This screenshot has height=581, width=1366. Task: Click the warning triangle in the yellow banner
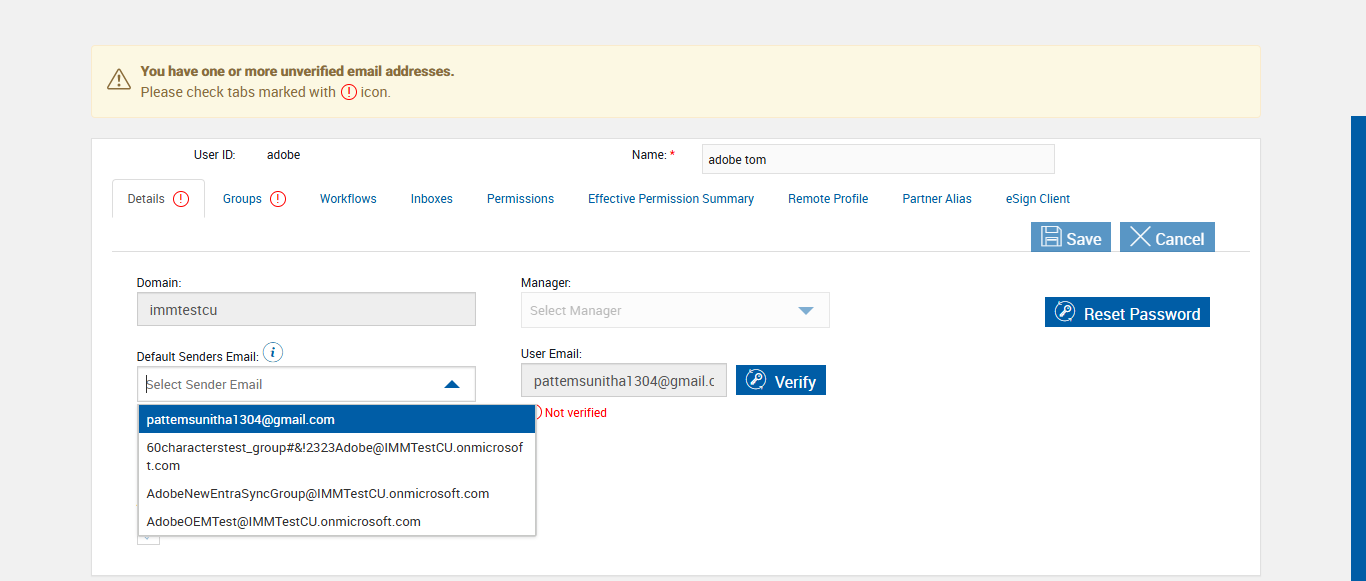119,80
